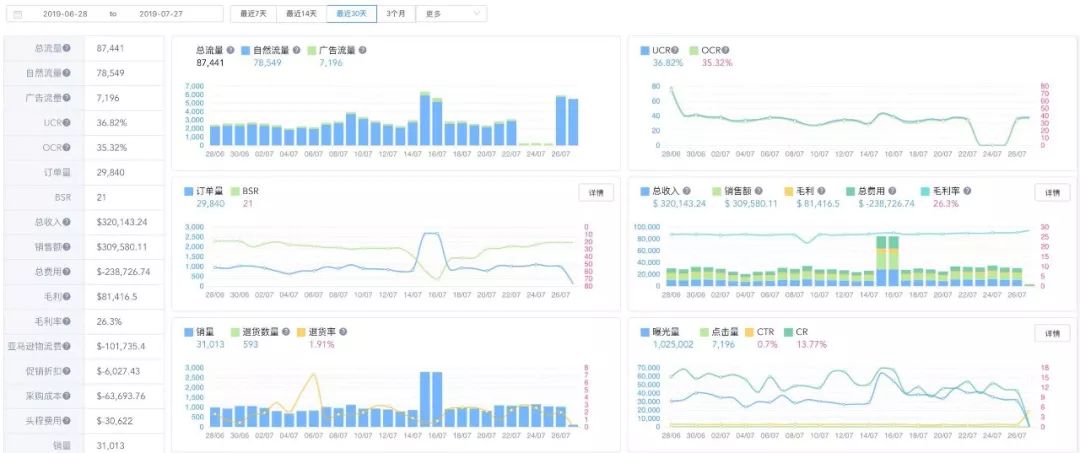This screenshot has height=453, width=1080.
Task: Click the help icon beside 销售额 in the metrics table
Action: [68, 246]
